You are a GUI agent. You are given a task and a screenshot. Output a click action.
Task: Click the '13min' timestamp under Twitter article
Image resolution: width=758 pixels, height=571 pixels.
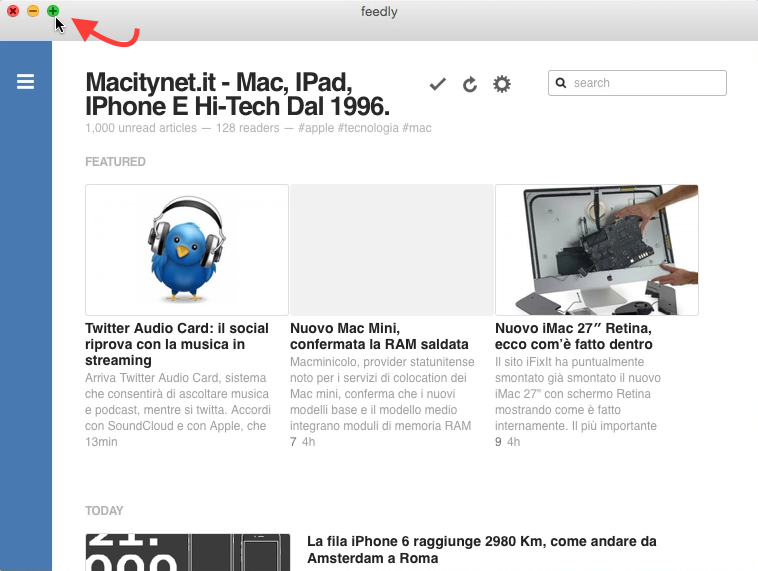[x=101, y=442]
